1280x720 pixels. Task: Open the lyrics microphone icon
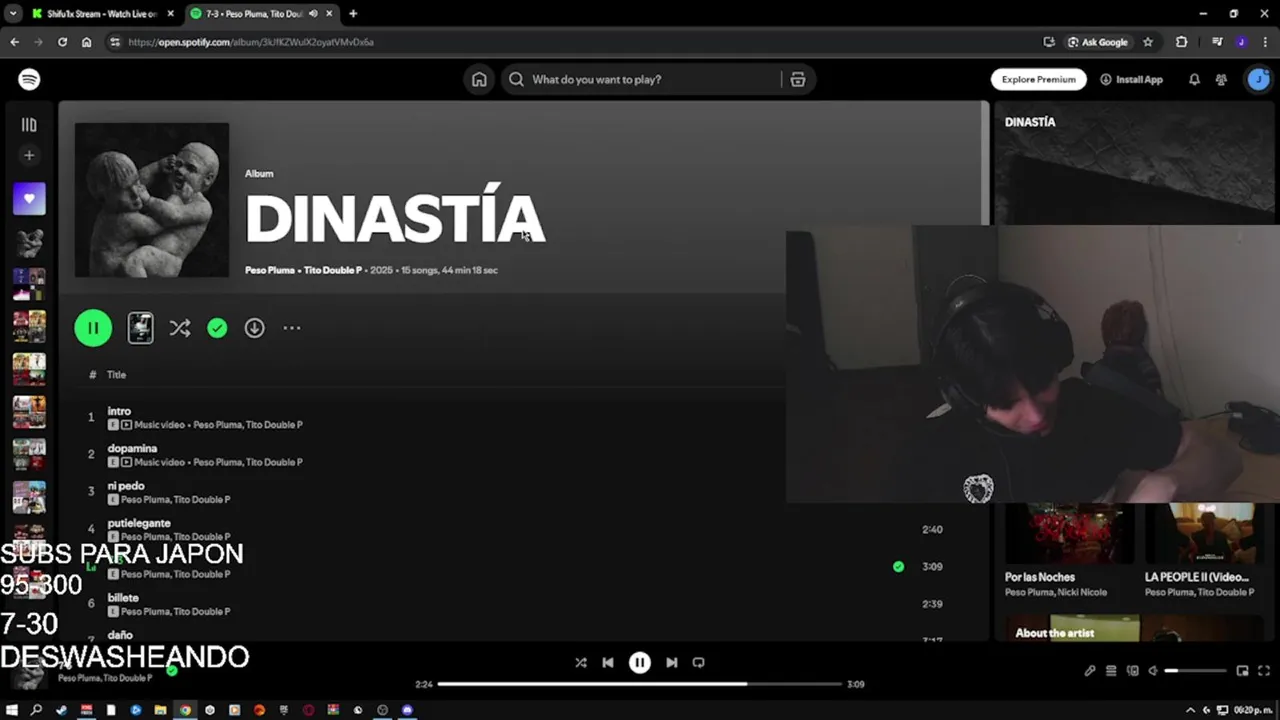1090,671
